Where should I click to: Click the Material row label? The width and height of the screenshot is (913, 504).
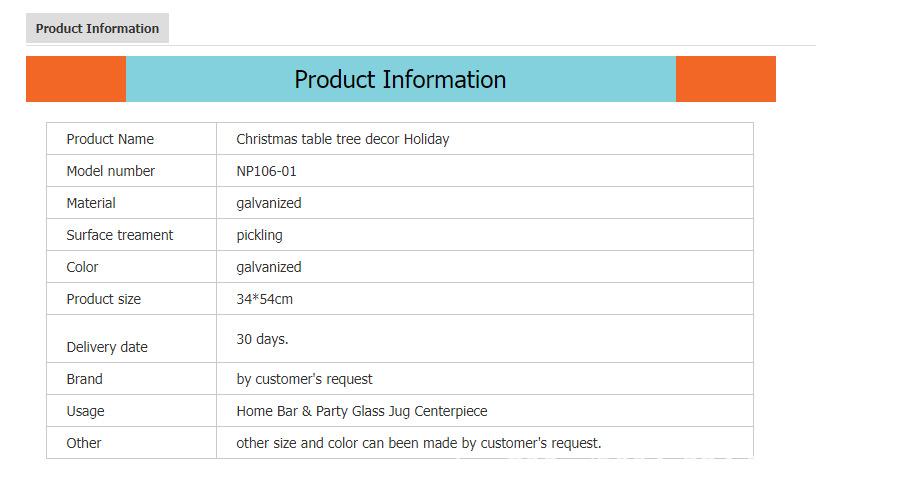(91, 203)
